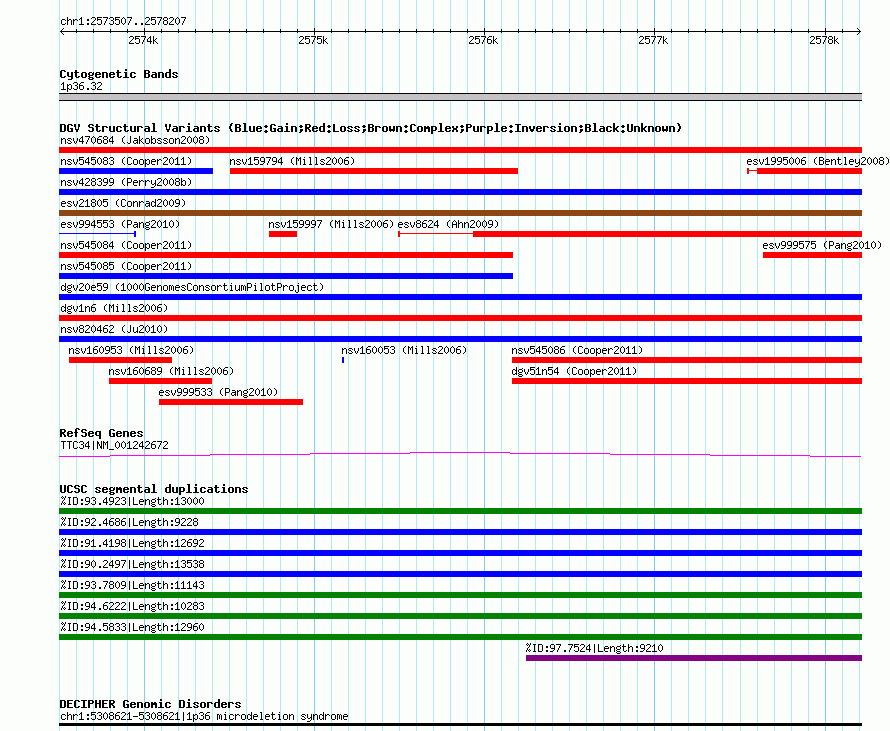Select the green %ID:93.4923 Length:13000 duplication bar
This screenshot has width=890, height=731.
460,511
